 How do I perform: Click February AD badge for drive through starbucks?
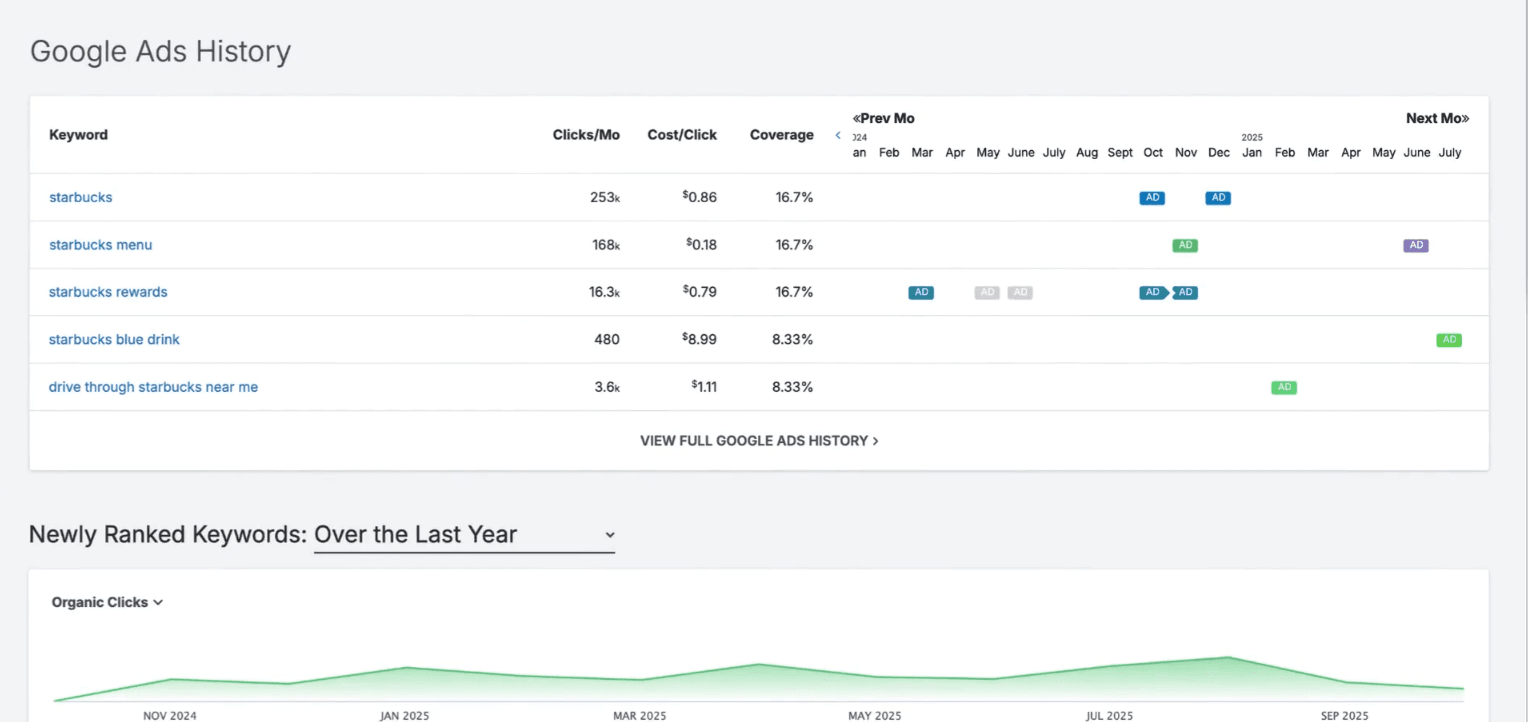[1284, 387]
